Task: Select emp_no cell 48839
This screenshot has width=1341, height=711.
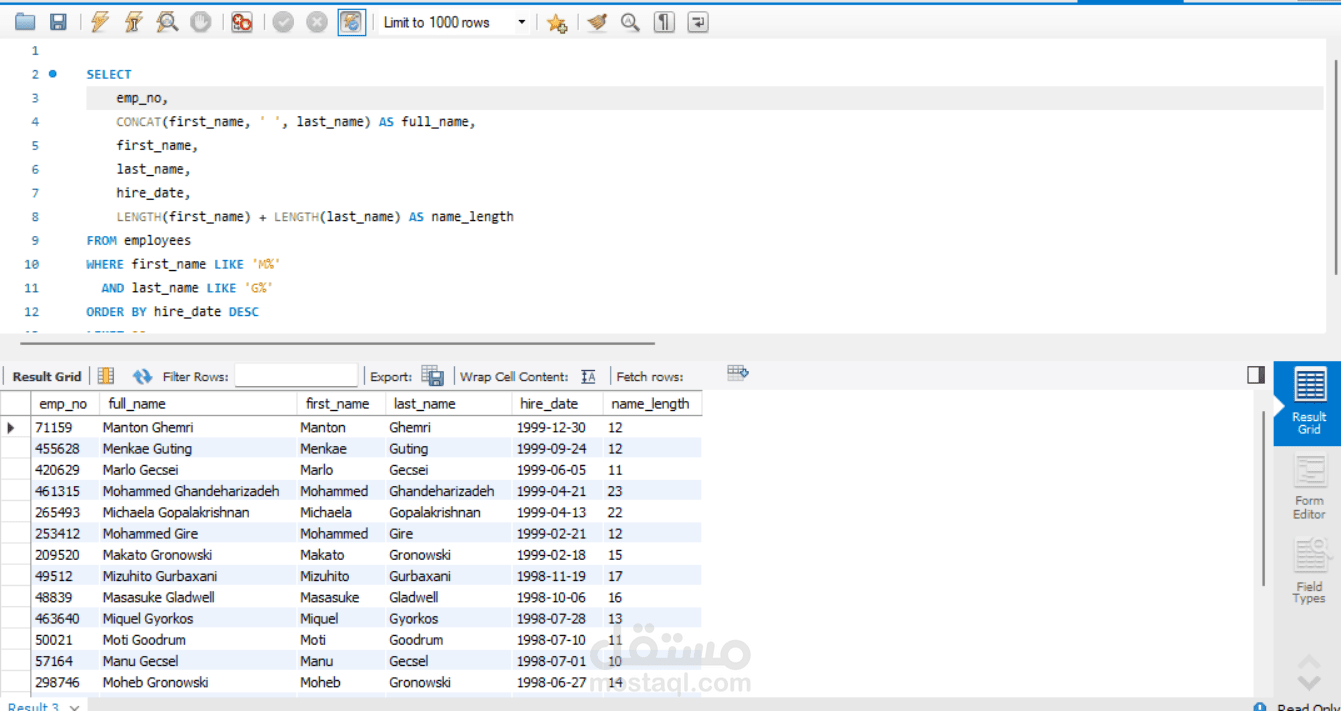Action: [64, 597]
